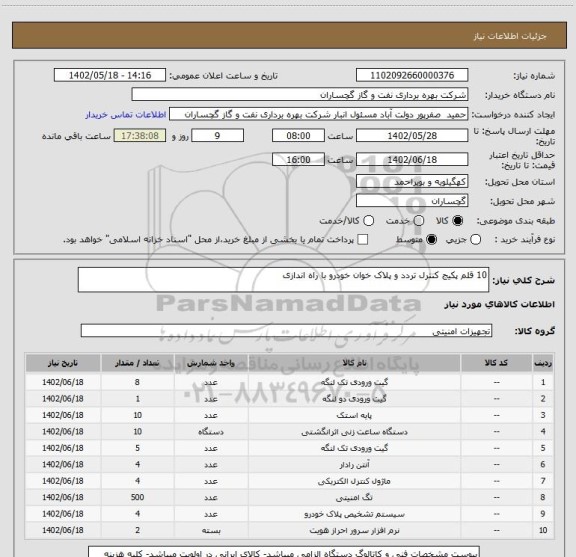Click the need number field 1102092660000376
The image size is (576, 557).
click(412, 75)
